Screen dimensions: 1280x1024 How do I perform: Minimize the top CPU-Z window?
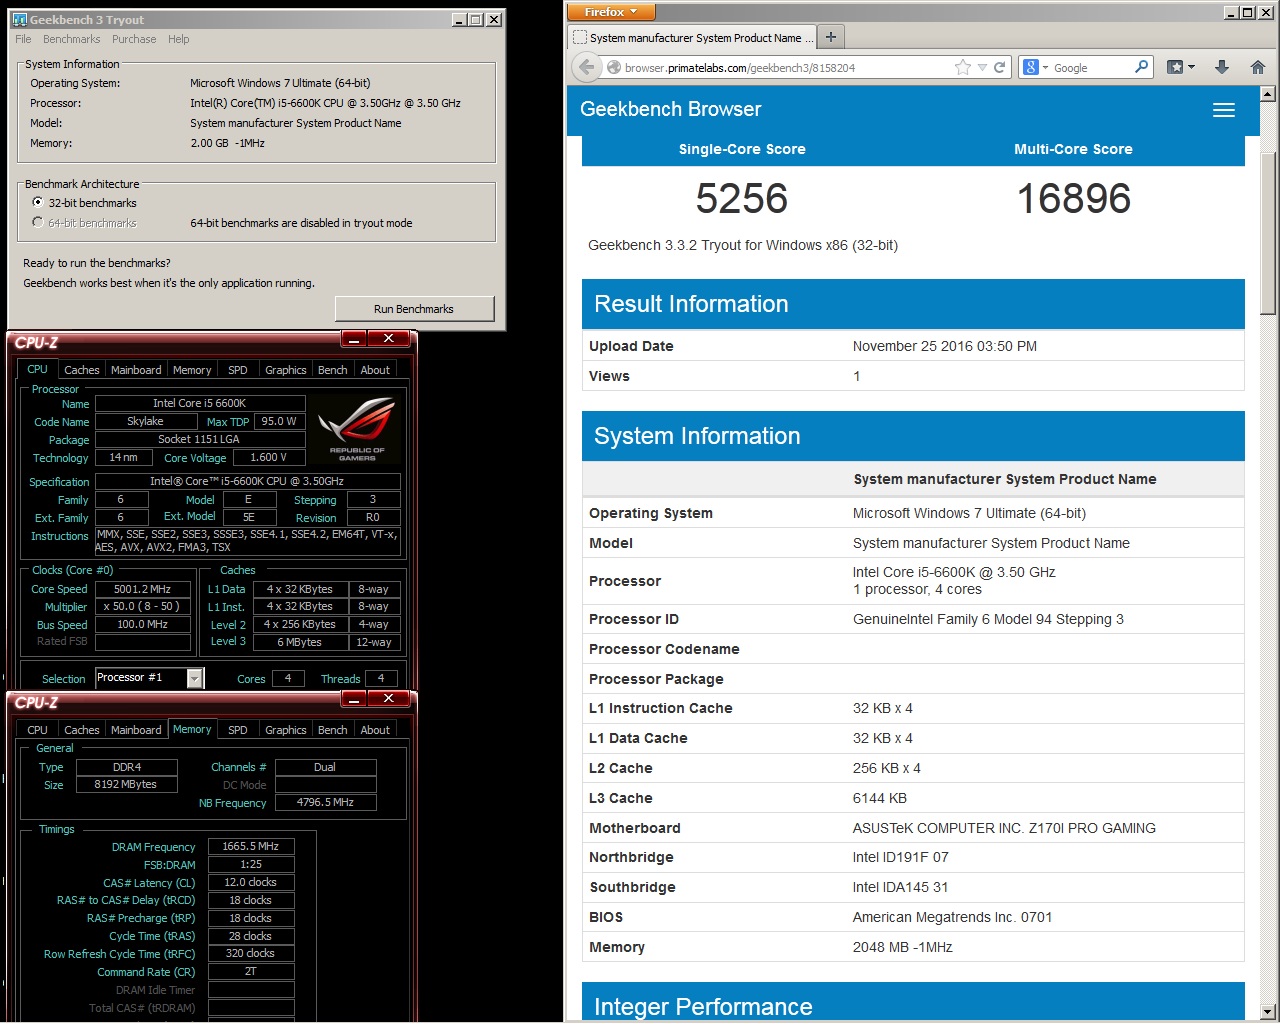(354, 339)
